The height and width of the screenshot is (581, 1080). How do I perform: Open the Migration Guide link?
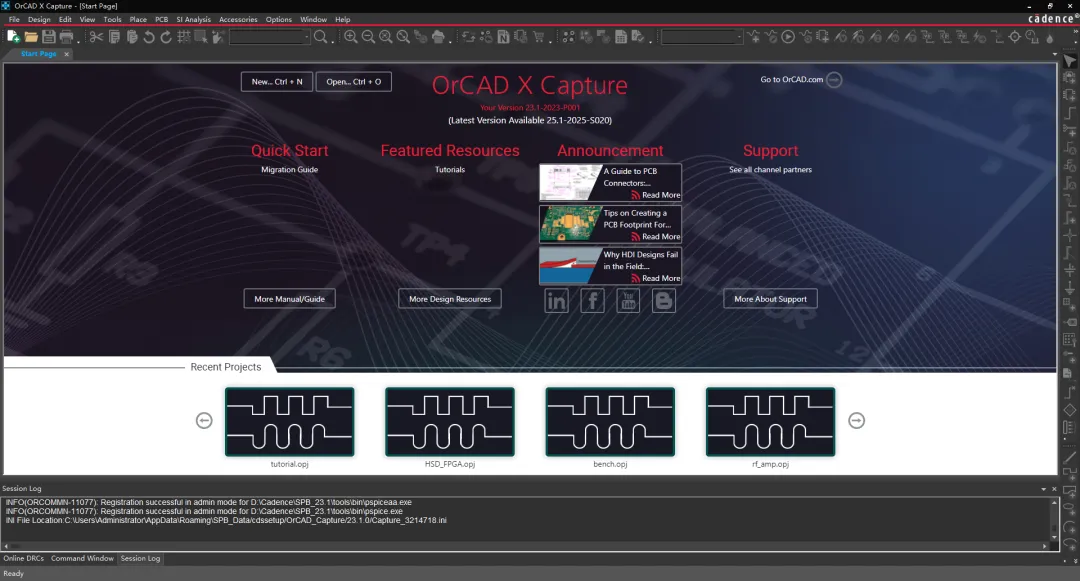pyautogui.click(x=289, y=169)
